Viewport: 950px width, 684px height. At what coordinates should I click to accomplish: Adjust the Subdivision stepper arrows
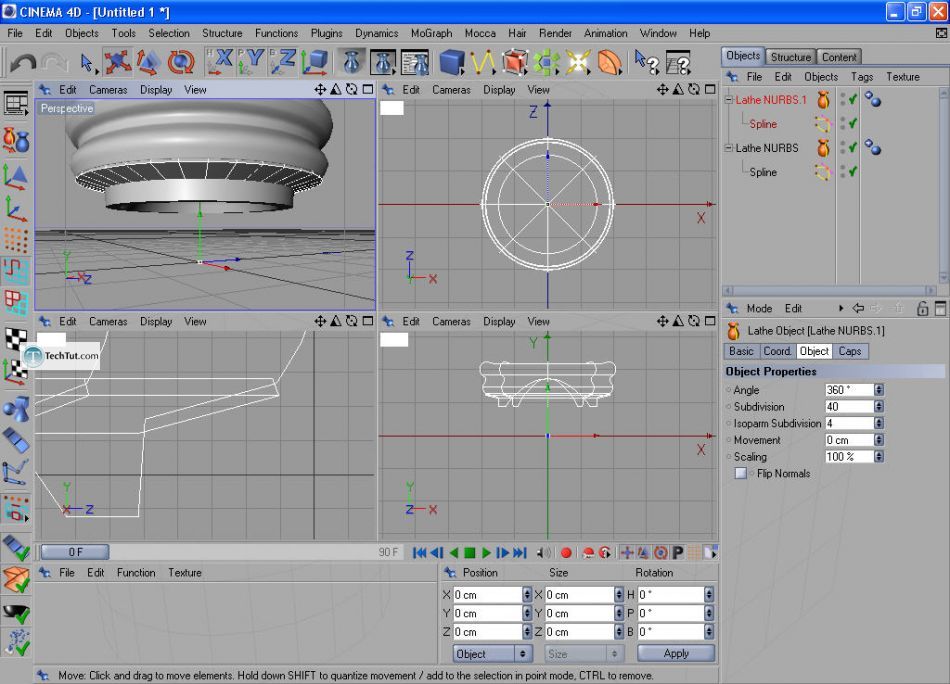tap(879, 407)
